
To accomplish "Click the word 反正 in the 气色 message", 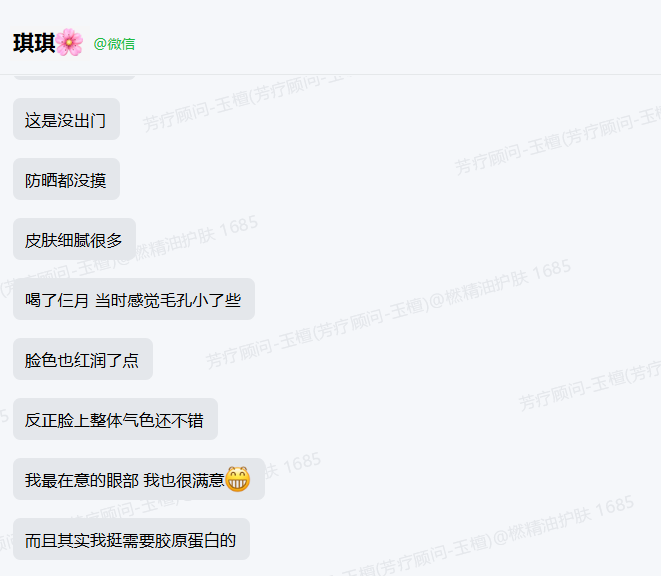I will click(41, 420).
